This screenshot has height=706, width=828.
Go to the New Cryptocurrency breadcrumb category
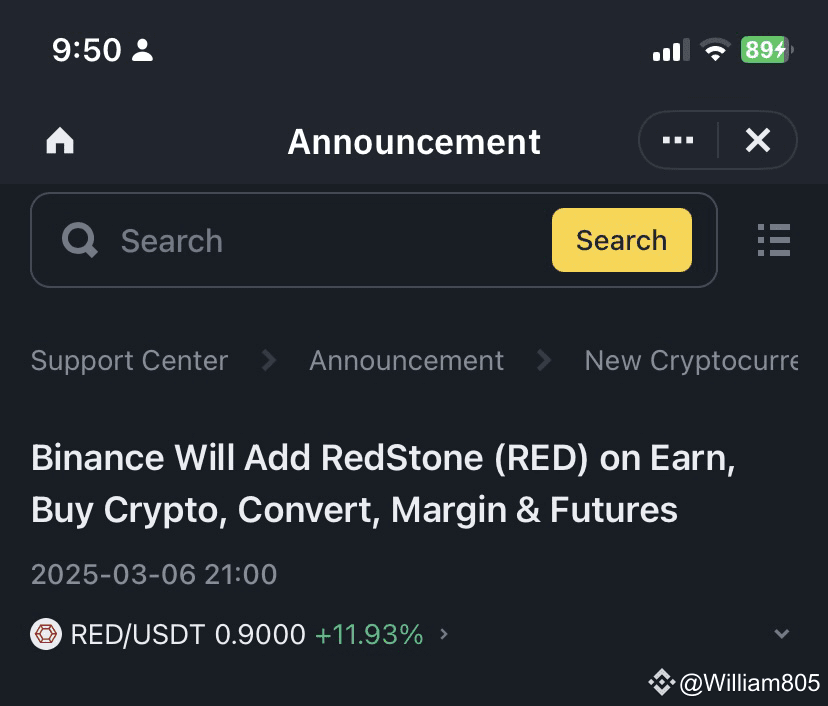[692, 361]
